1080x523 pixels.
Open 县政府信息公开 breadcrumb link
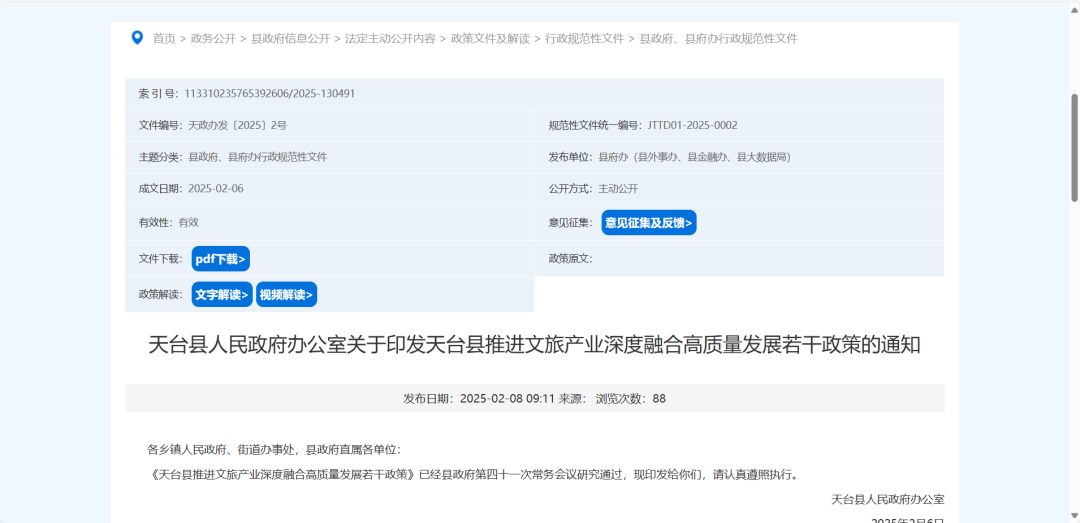(291, 39)
